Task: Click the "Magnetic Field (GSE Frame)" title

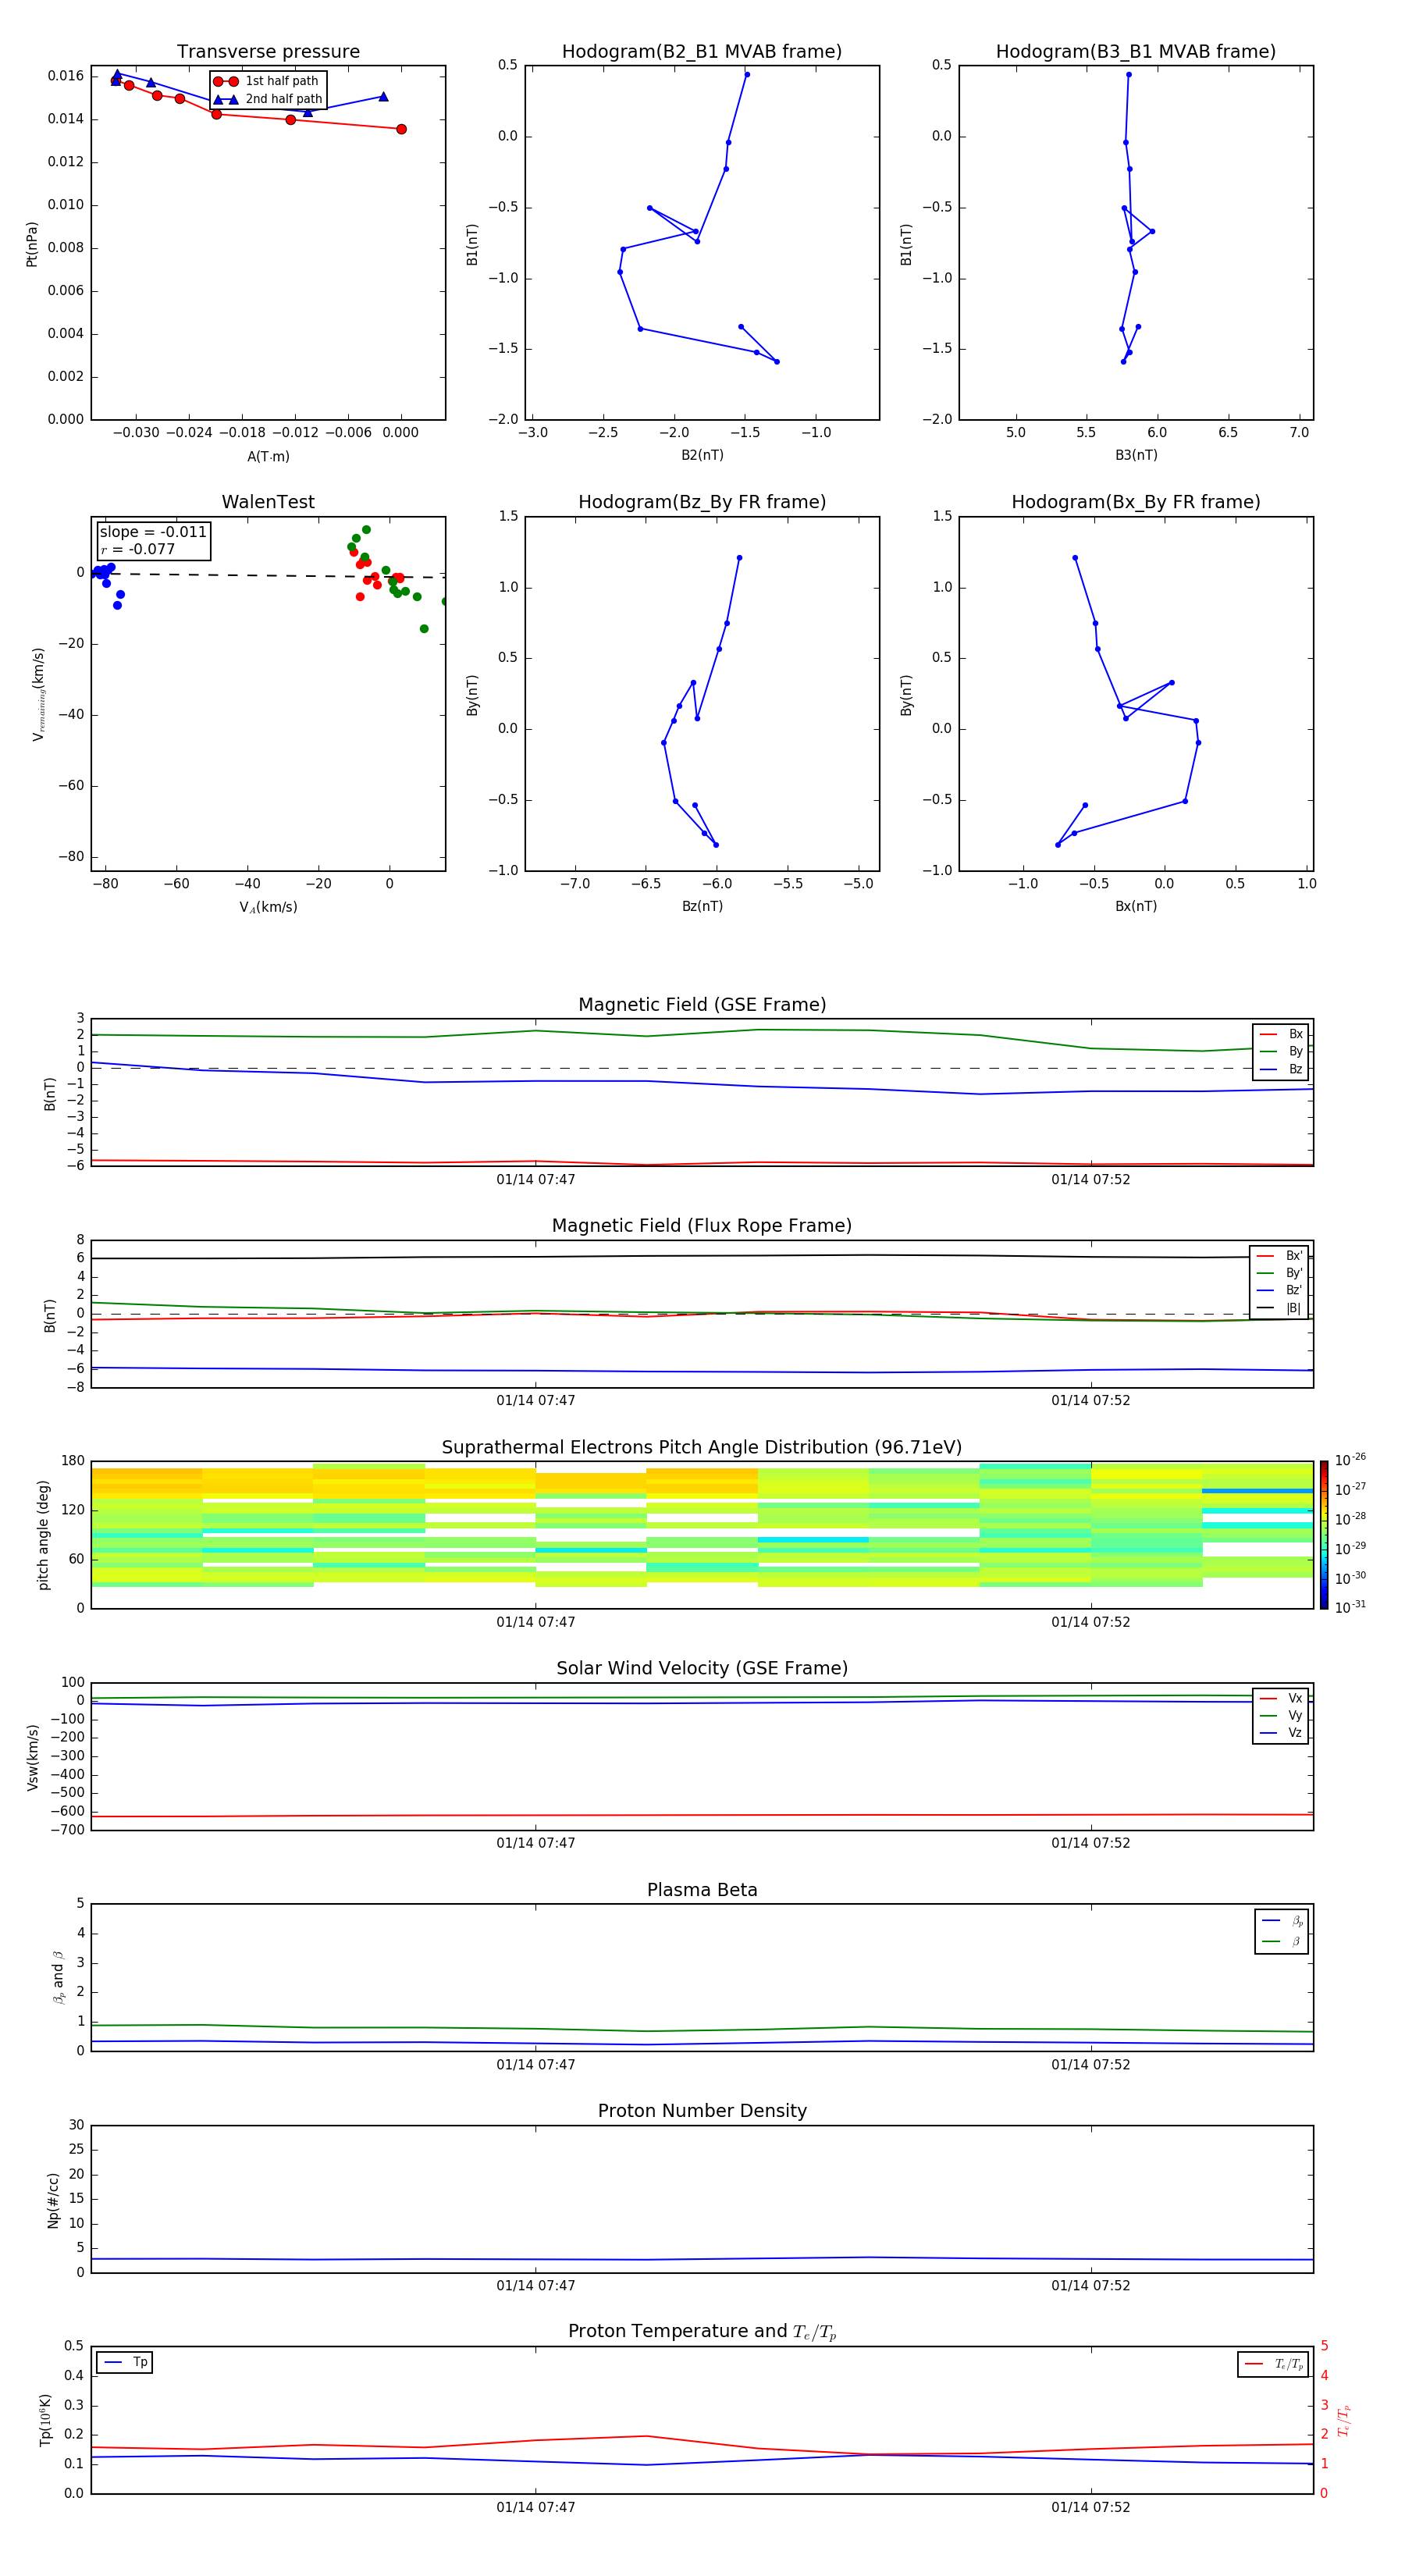Action: coord(702,1005)
